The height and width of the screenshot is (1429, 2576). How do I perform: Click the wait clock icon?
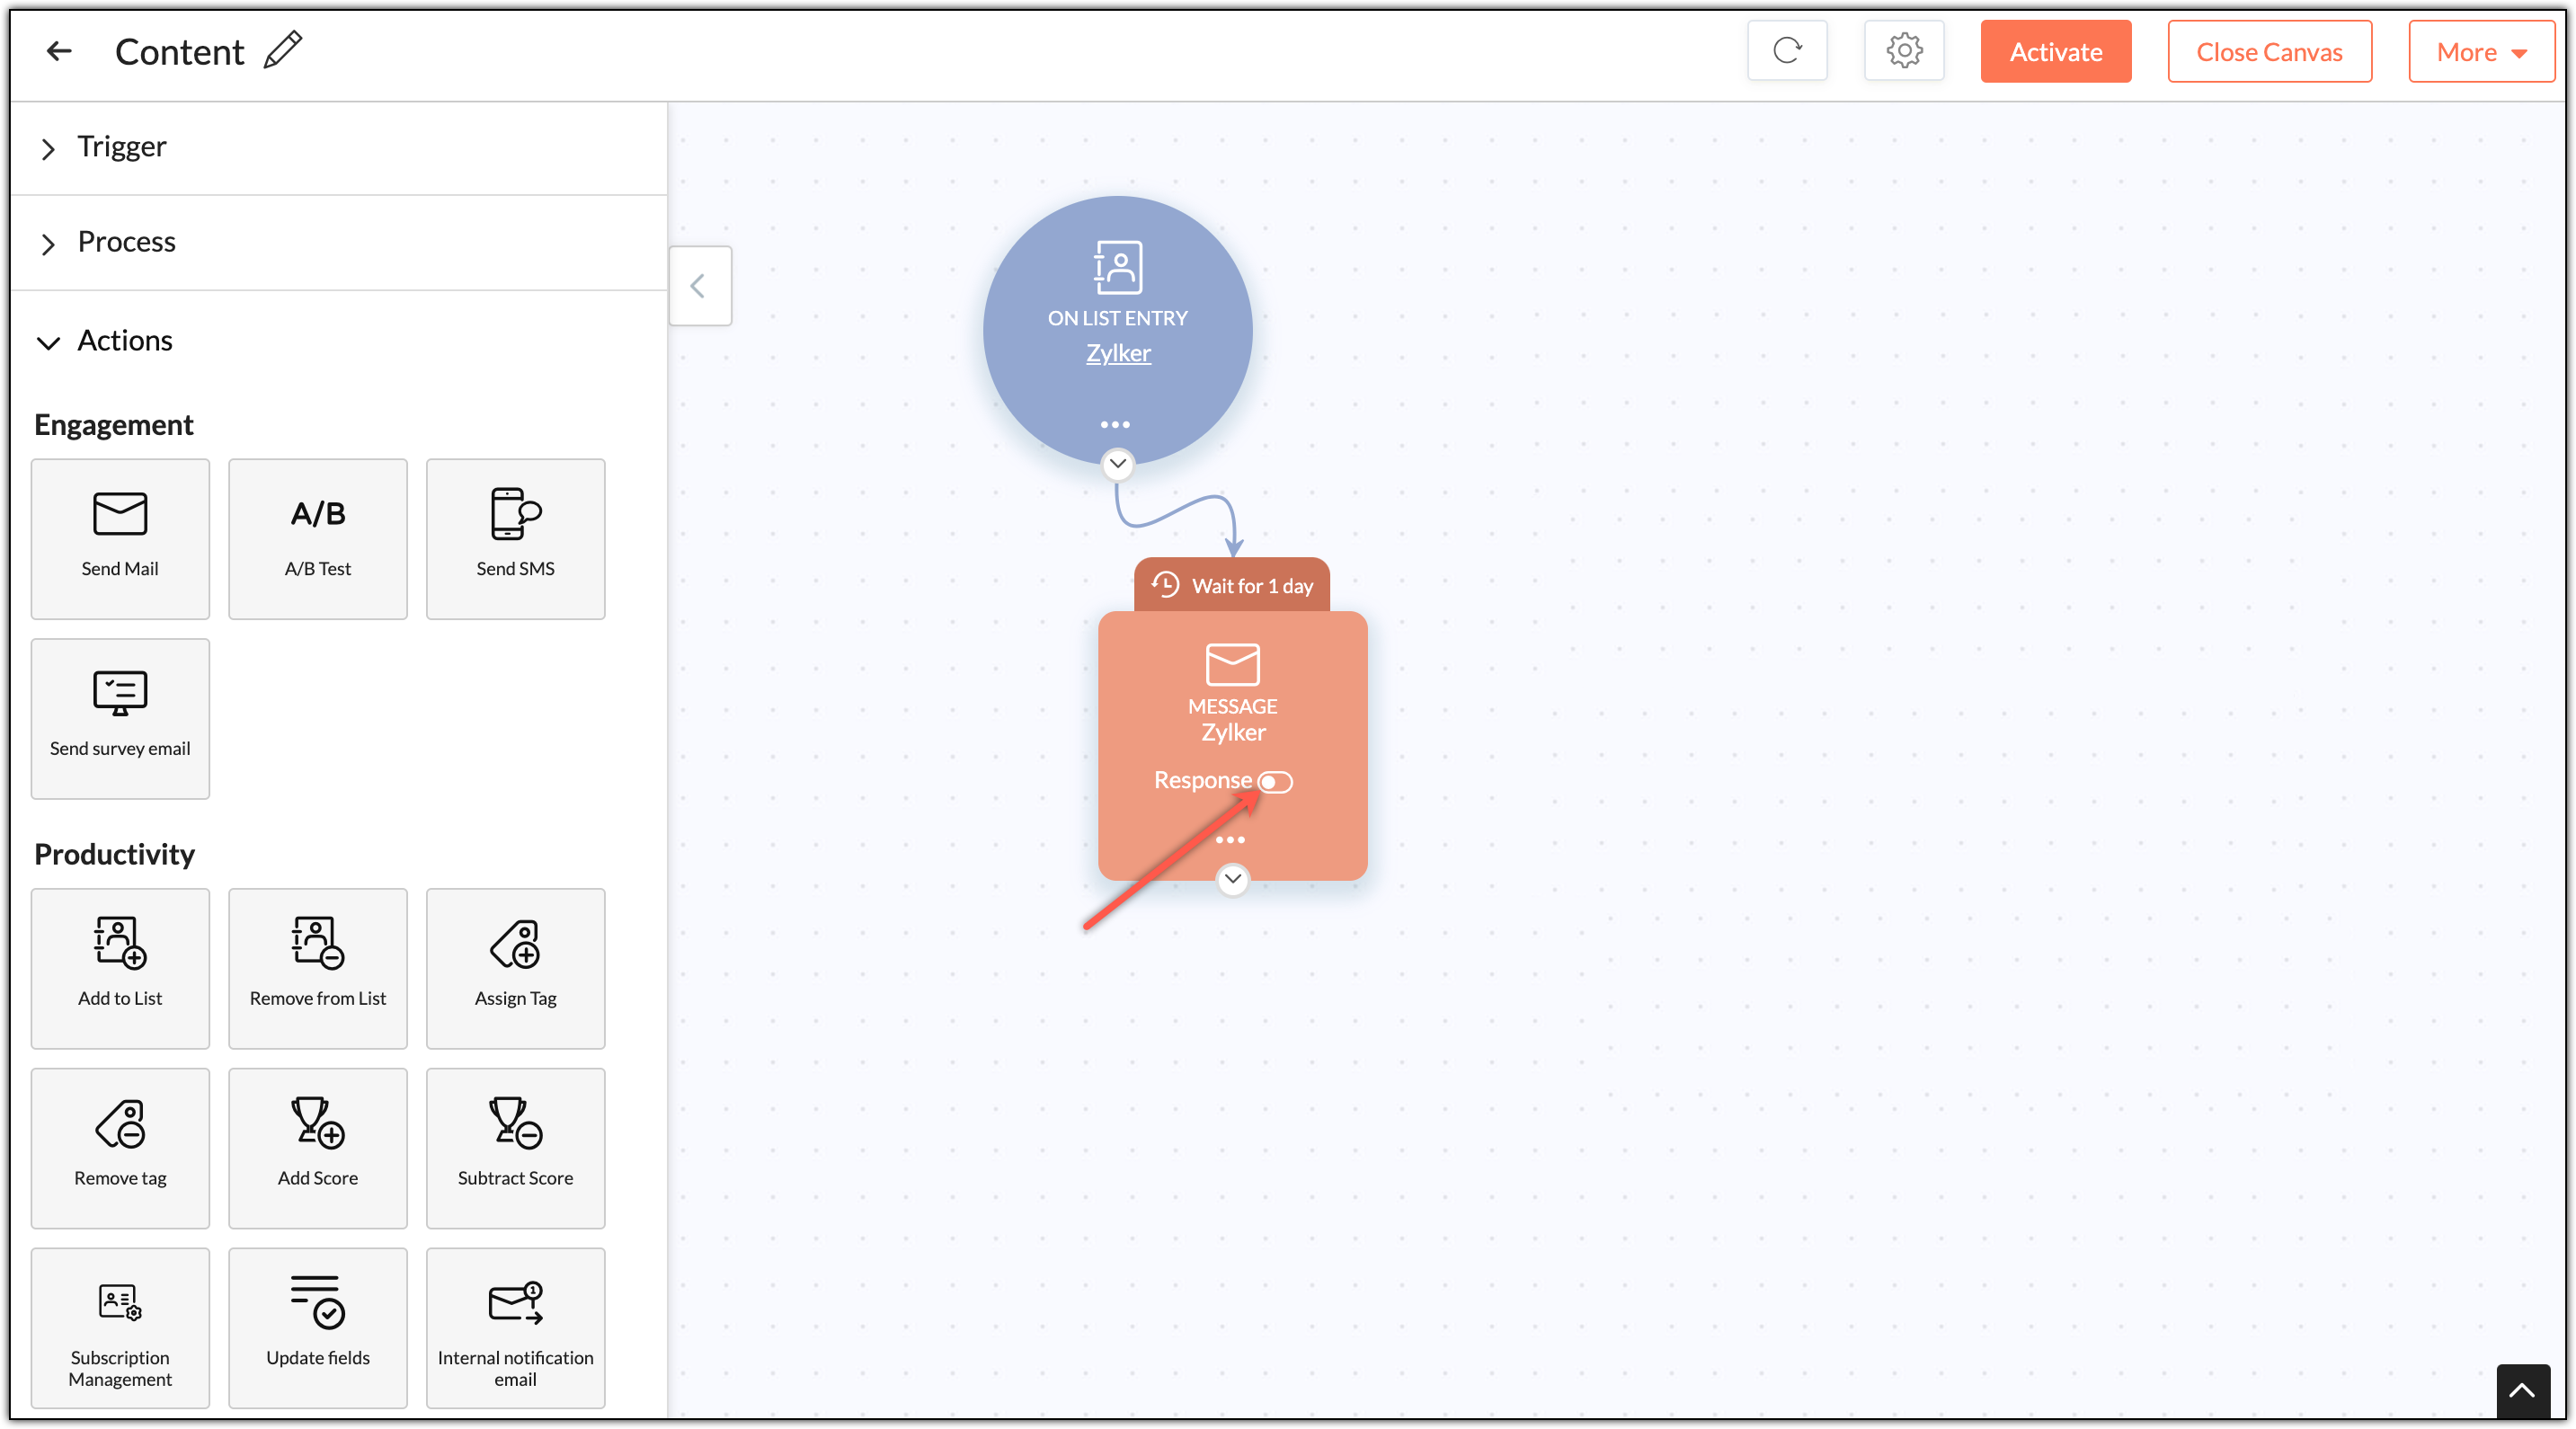click(x=1165, y=584)
